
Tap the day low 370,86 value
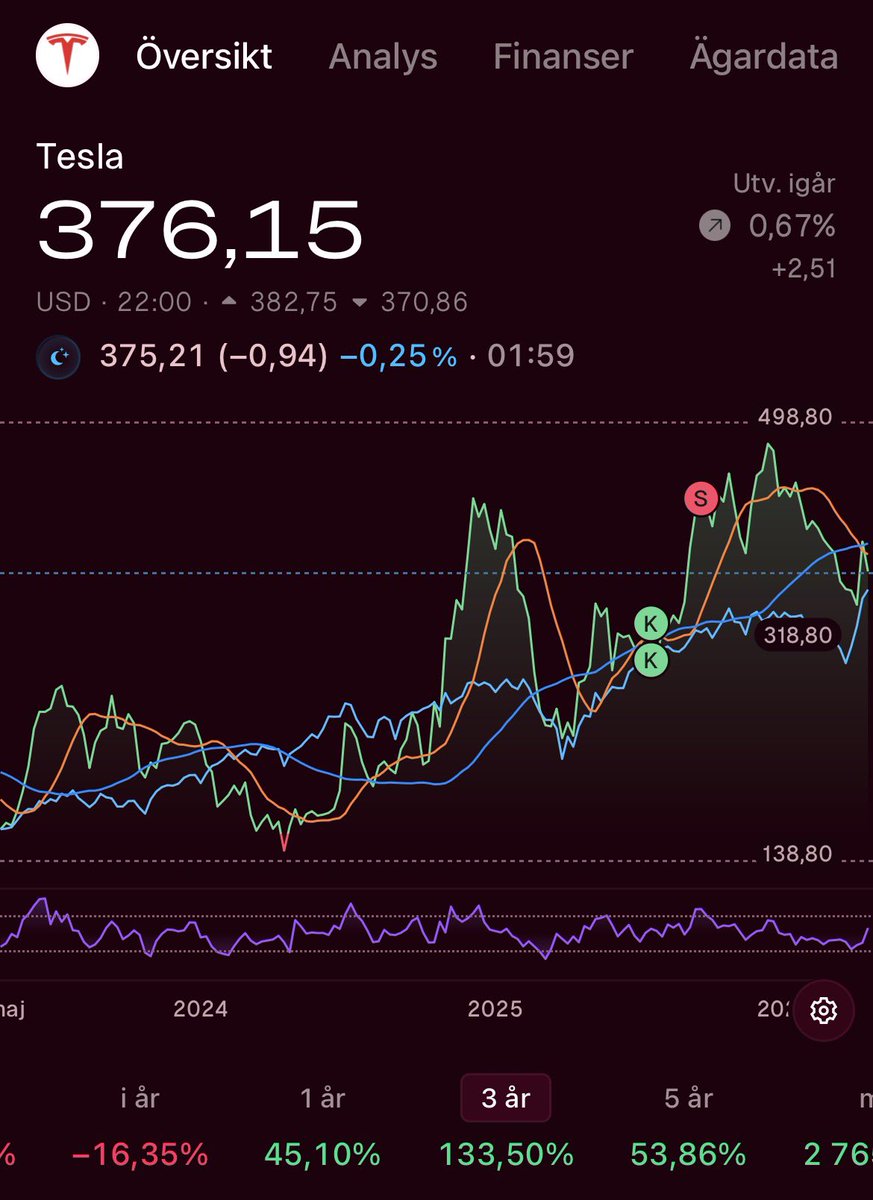[425, 303]
